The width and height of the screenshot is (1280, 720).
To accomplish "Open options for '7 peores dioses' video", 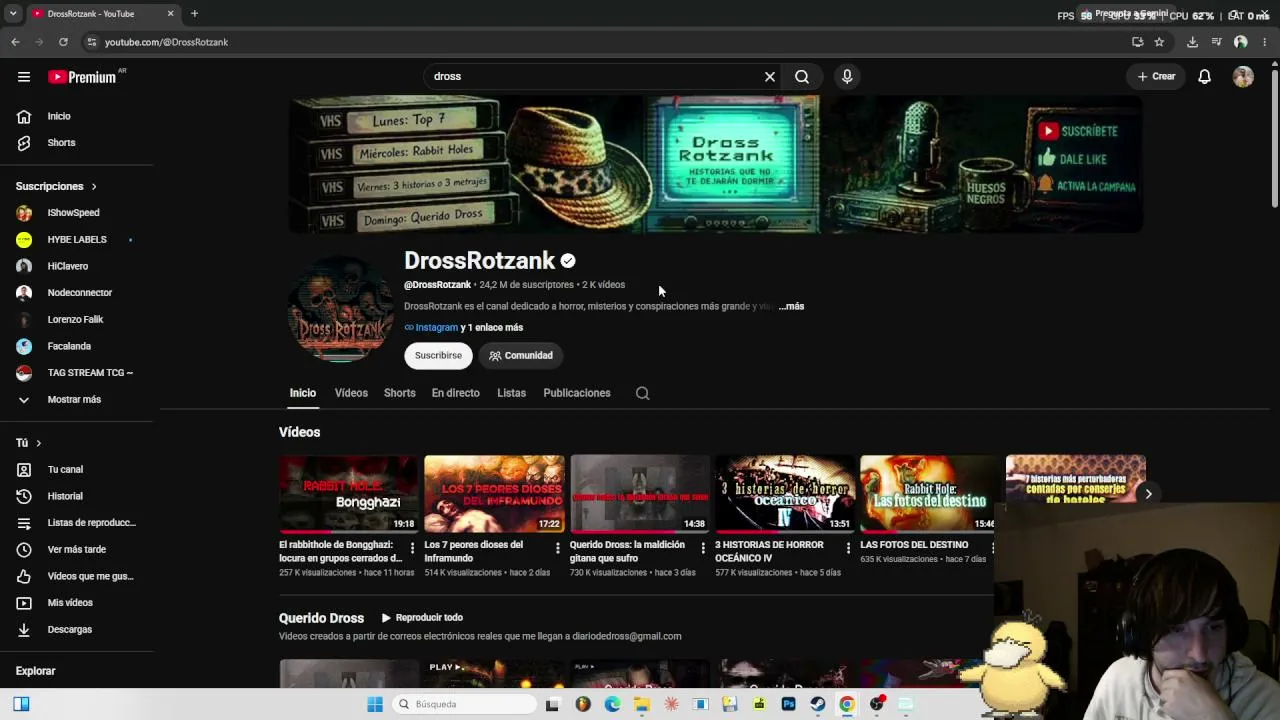I will click(557, 548).
